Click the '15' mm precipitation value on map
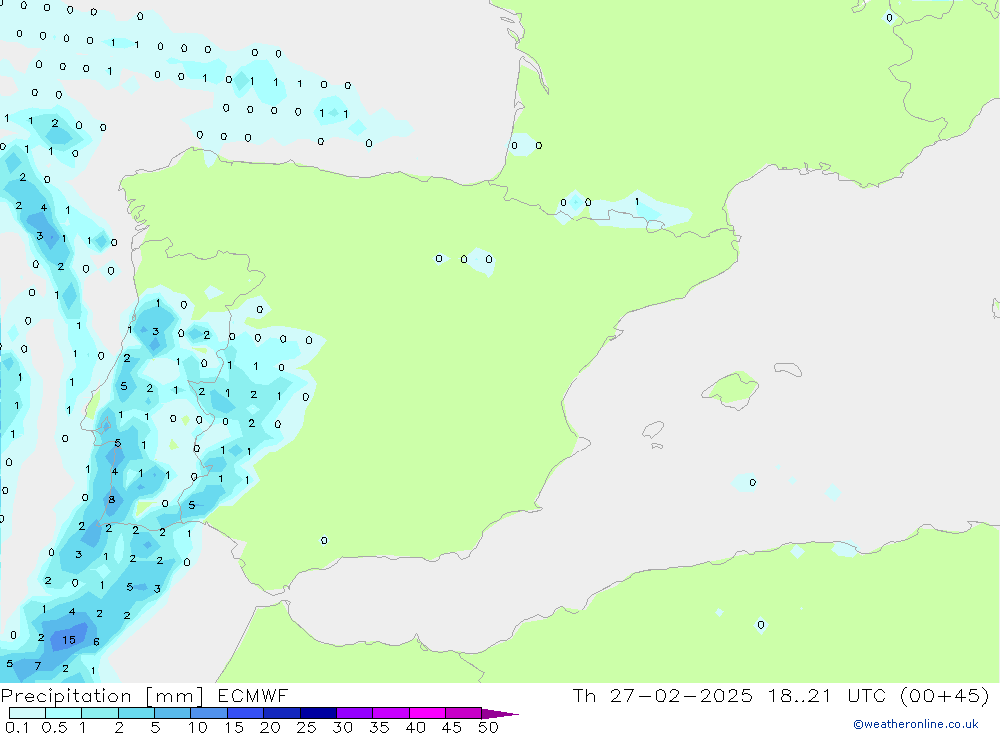 69,640
